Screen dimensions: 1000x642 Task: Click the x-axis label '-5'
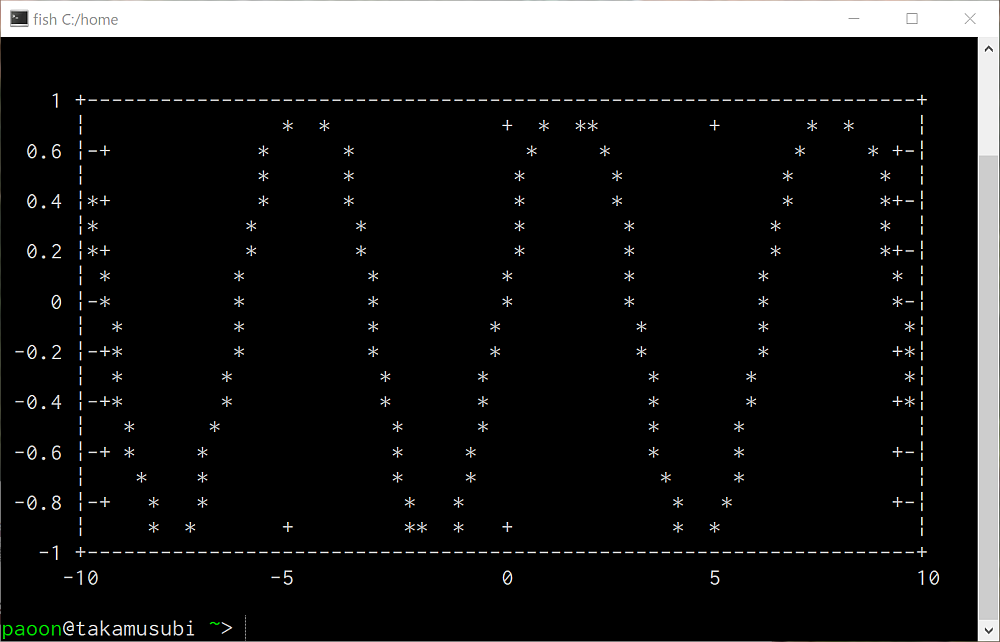282,577
